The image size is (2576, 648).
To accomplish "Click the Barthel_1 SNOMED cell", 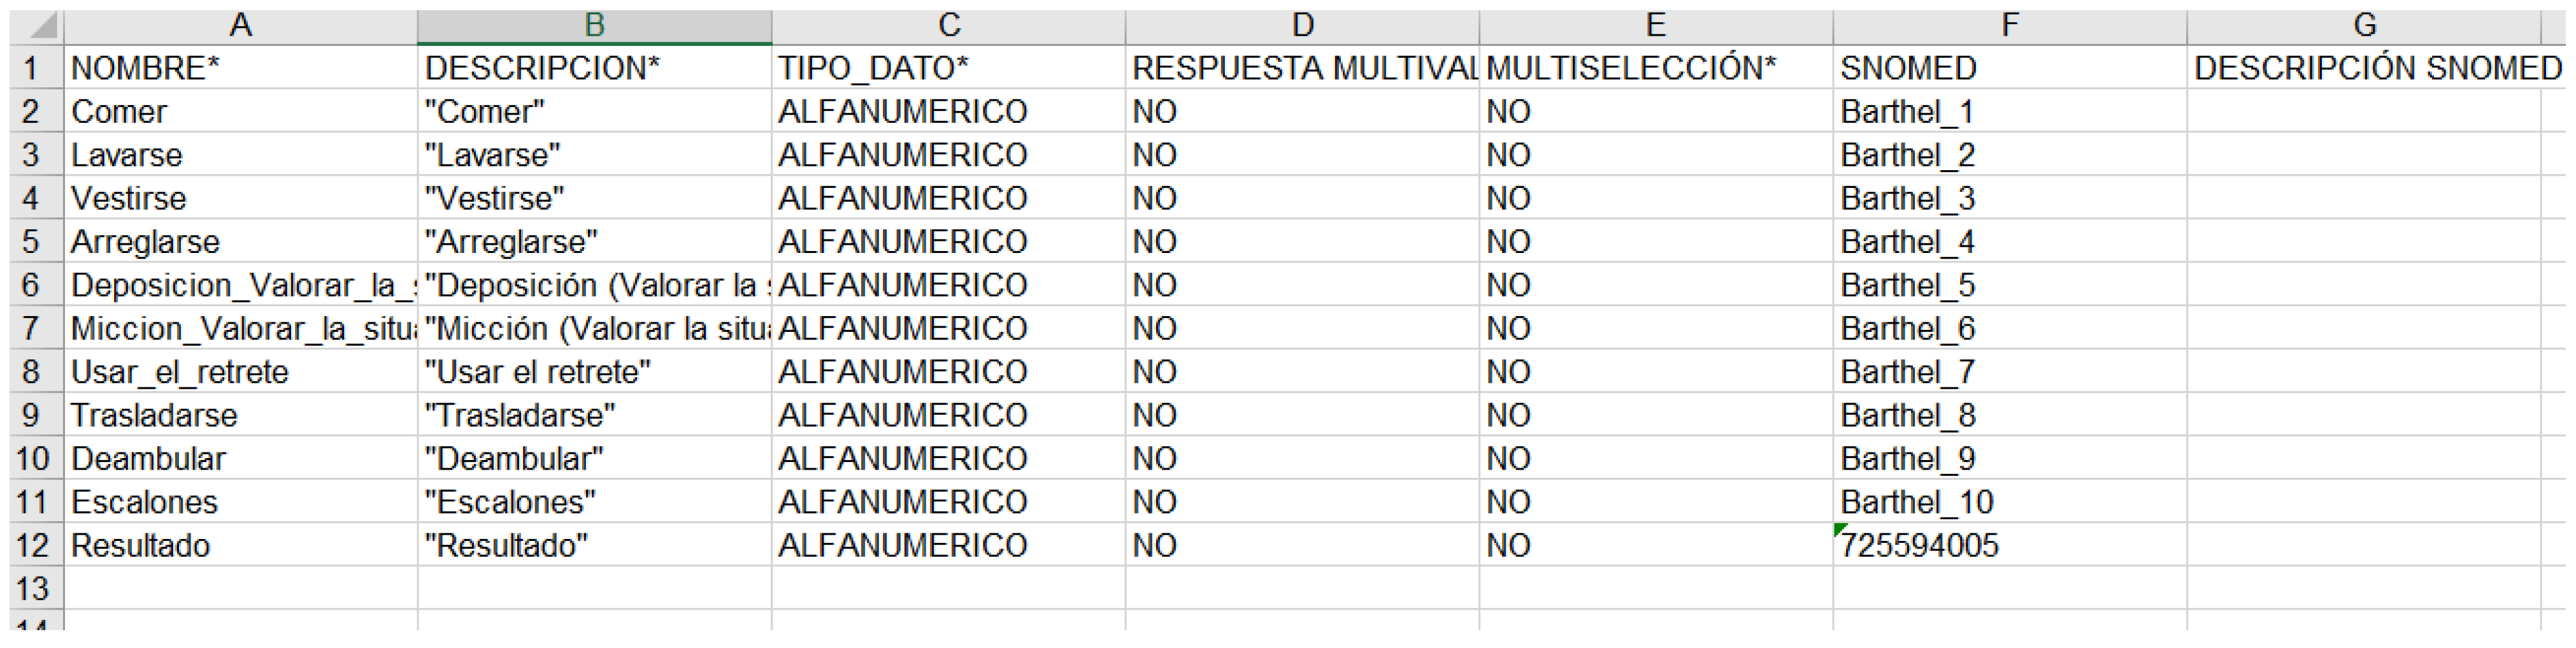I will 2009,112.
